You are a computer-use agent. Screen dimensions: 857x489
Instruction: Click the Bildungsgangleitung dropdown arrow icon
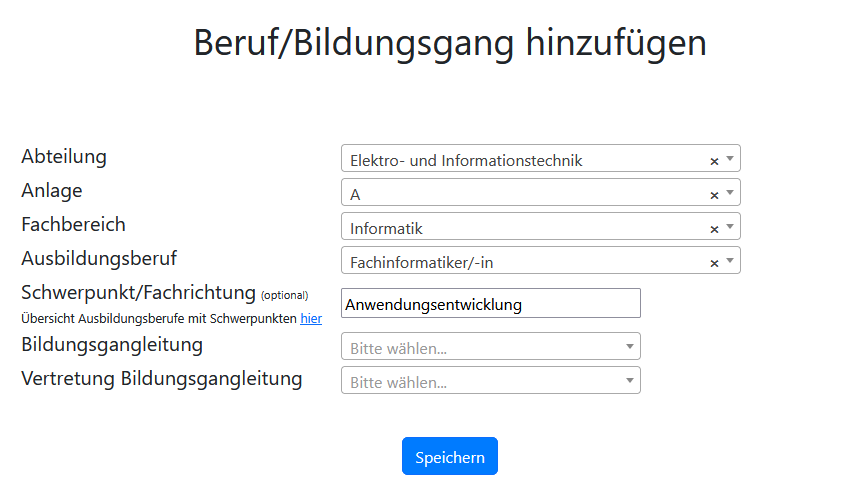(630, 346)
